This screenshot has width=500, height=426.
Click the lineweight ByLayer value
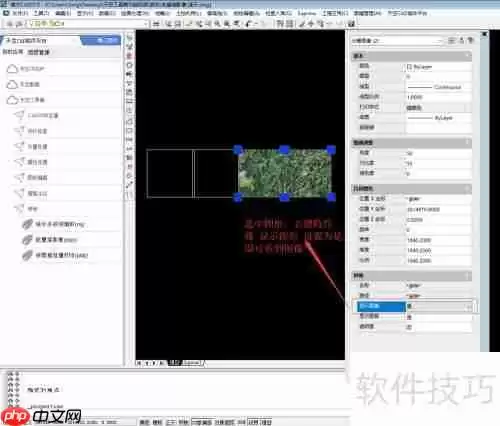coord(439,118)
